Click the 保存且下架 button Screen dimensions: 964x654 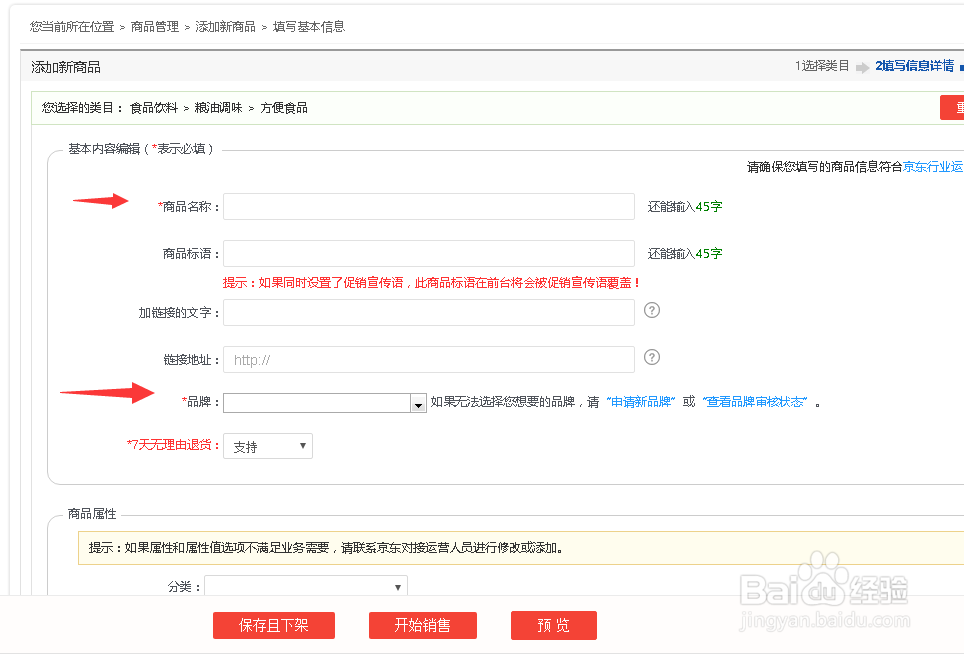tap(273, 625)
